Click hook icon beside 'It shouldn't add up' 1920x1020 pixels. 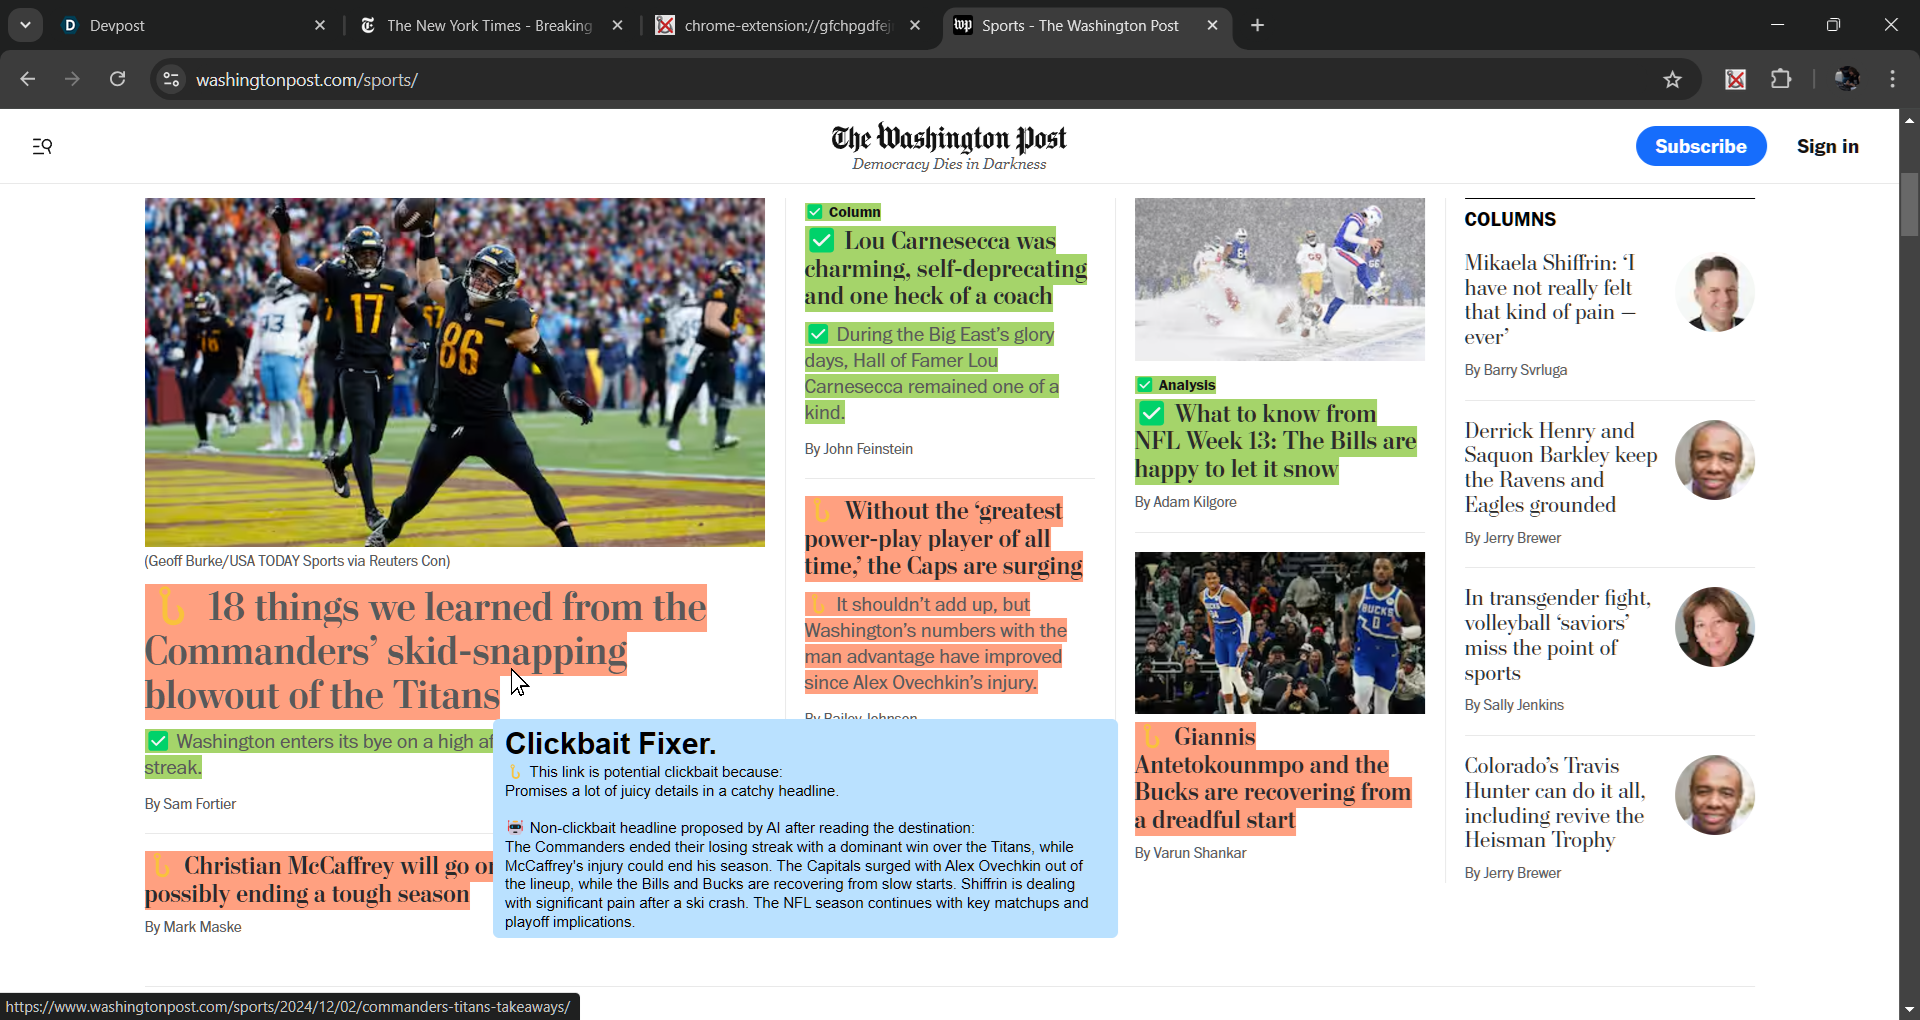click(x=818, y=604)
